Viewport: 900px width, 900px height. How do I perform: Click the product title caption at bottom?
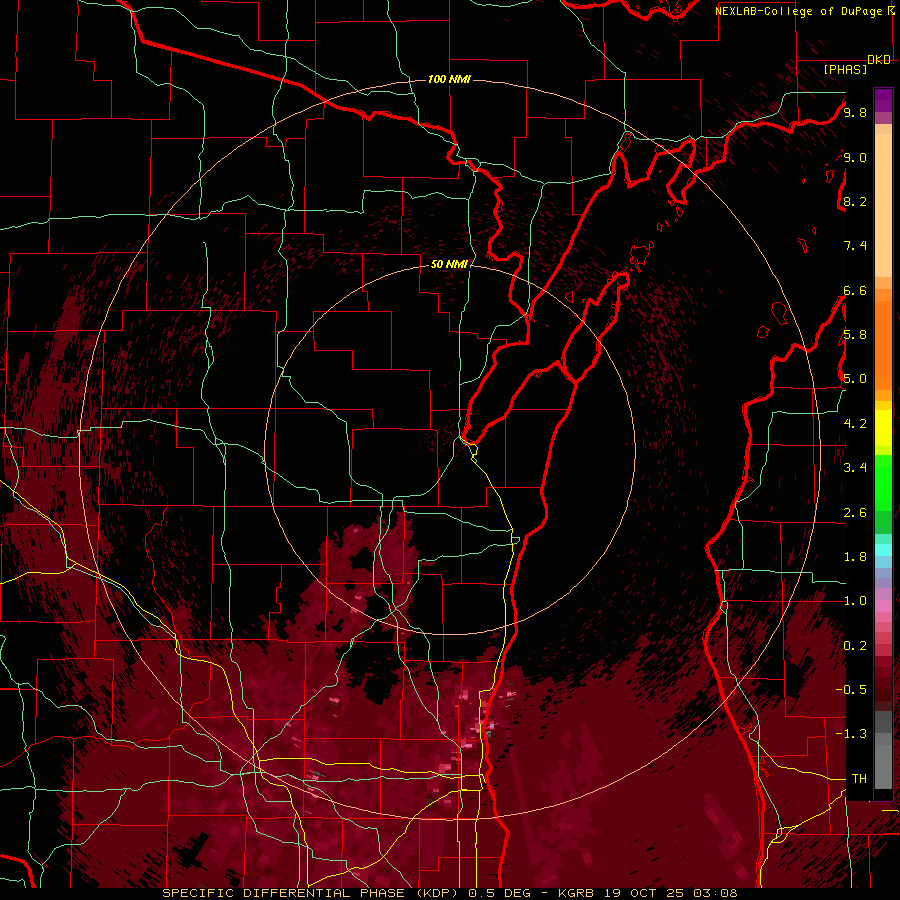coord(449,893)
